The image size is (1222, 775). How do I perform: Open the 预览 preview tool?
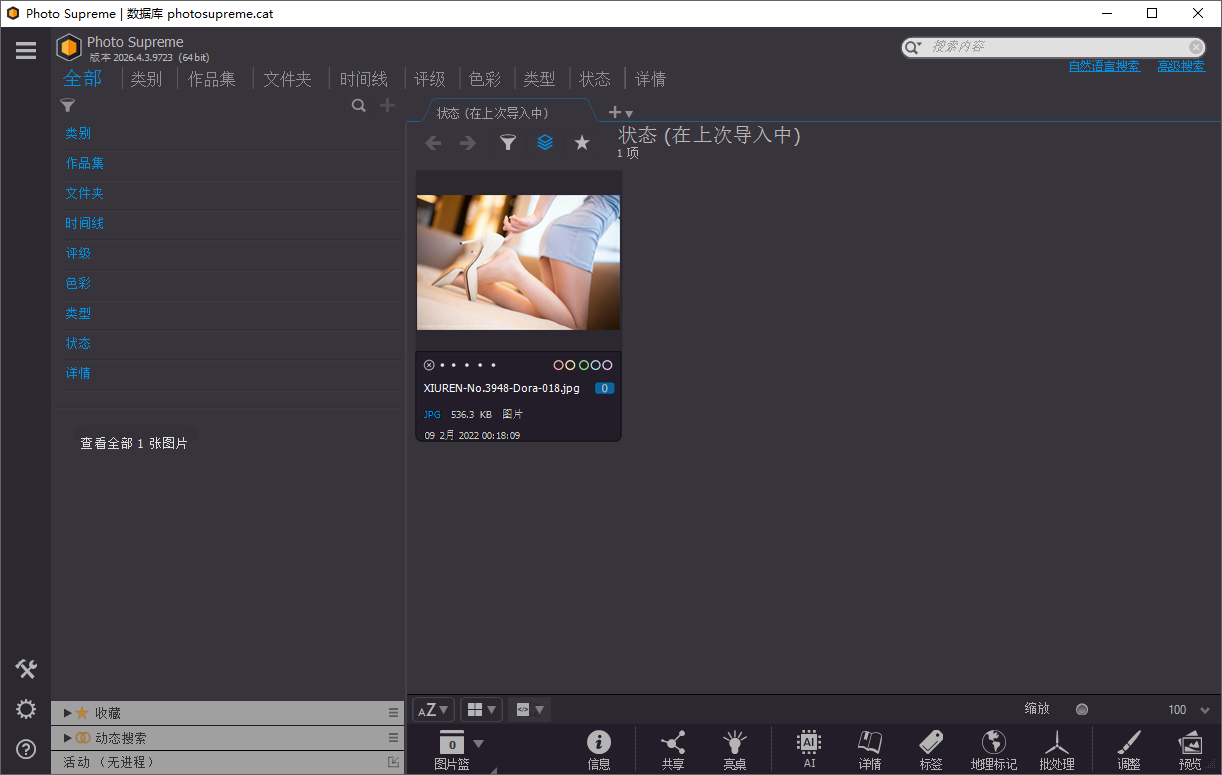(1190, 750)
